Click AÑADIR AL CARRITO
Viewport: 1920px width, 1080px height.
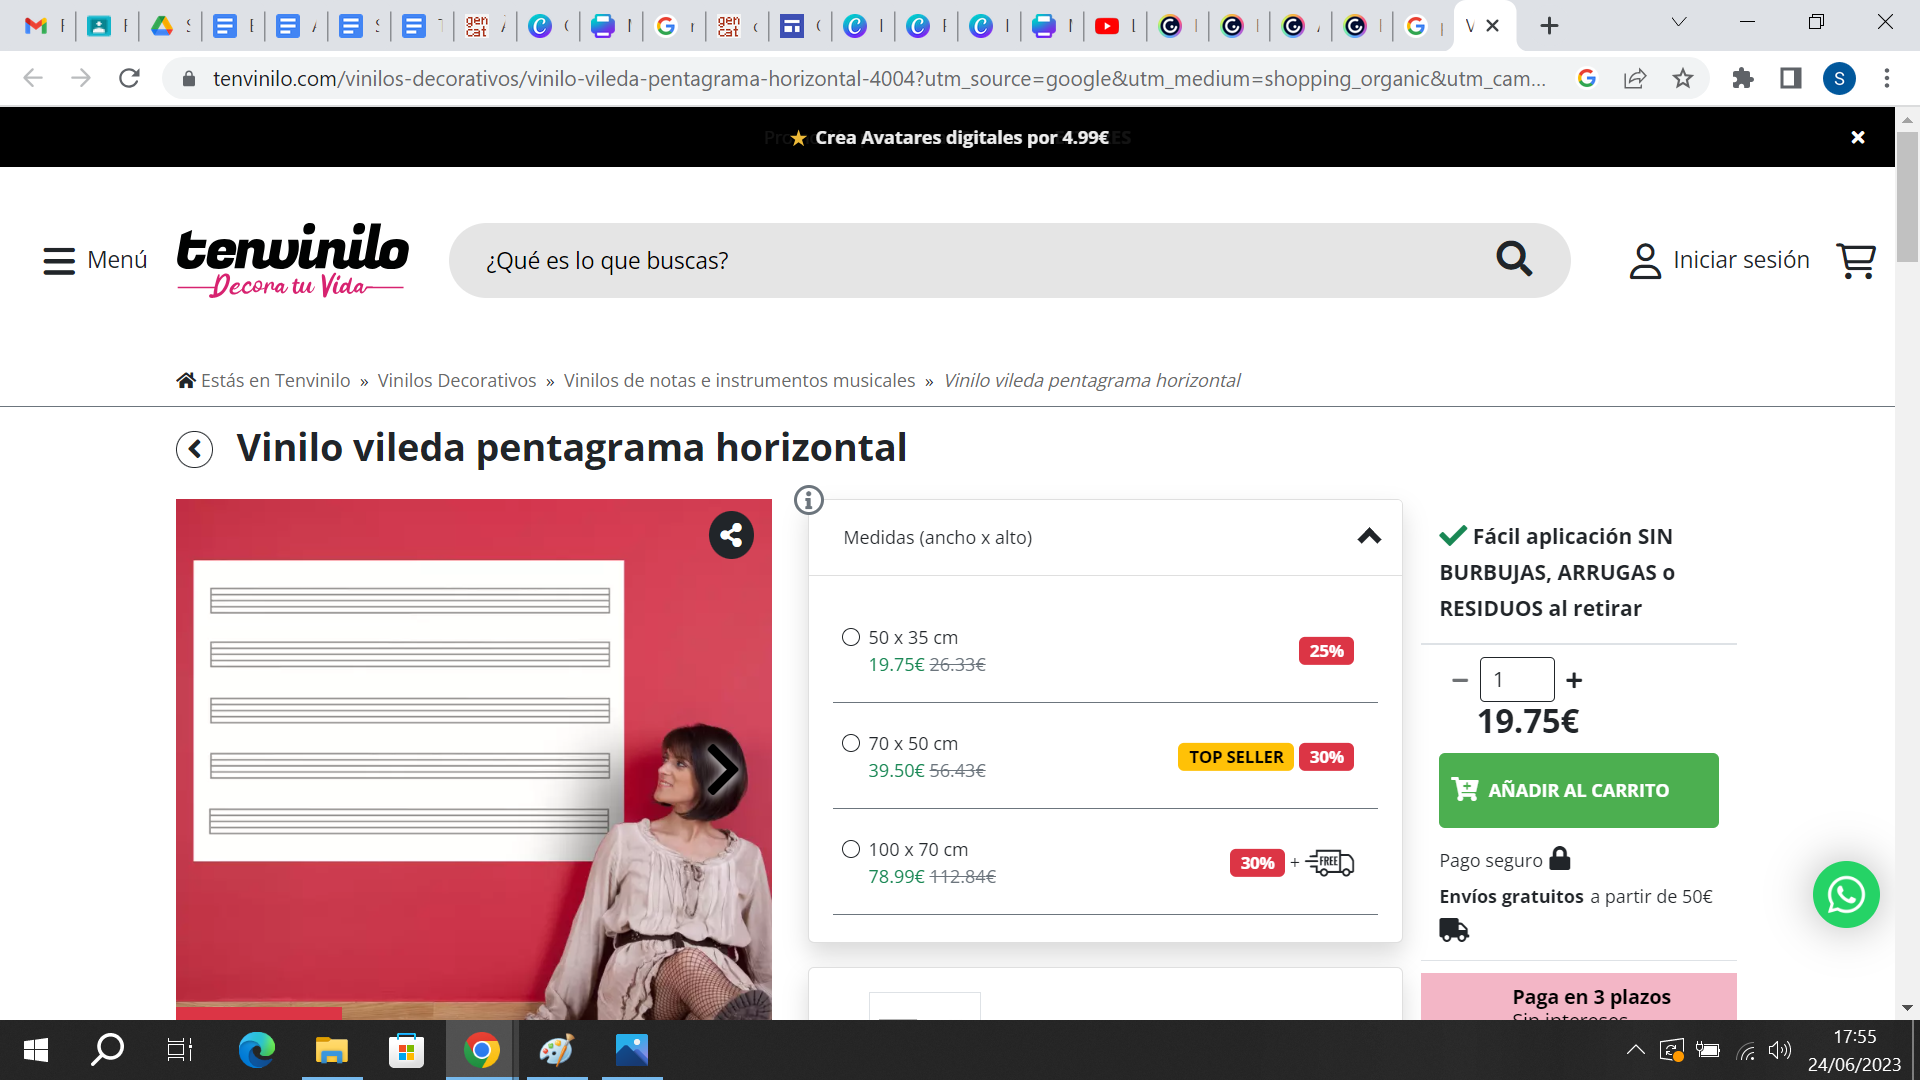point(1578,790)
